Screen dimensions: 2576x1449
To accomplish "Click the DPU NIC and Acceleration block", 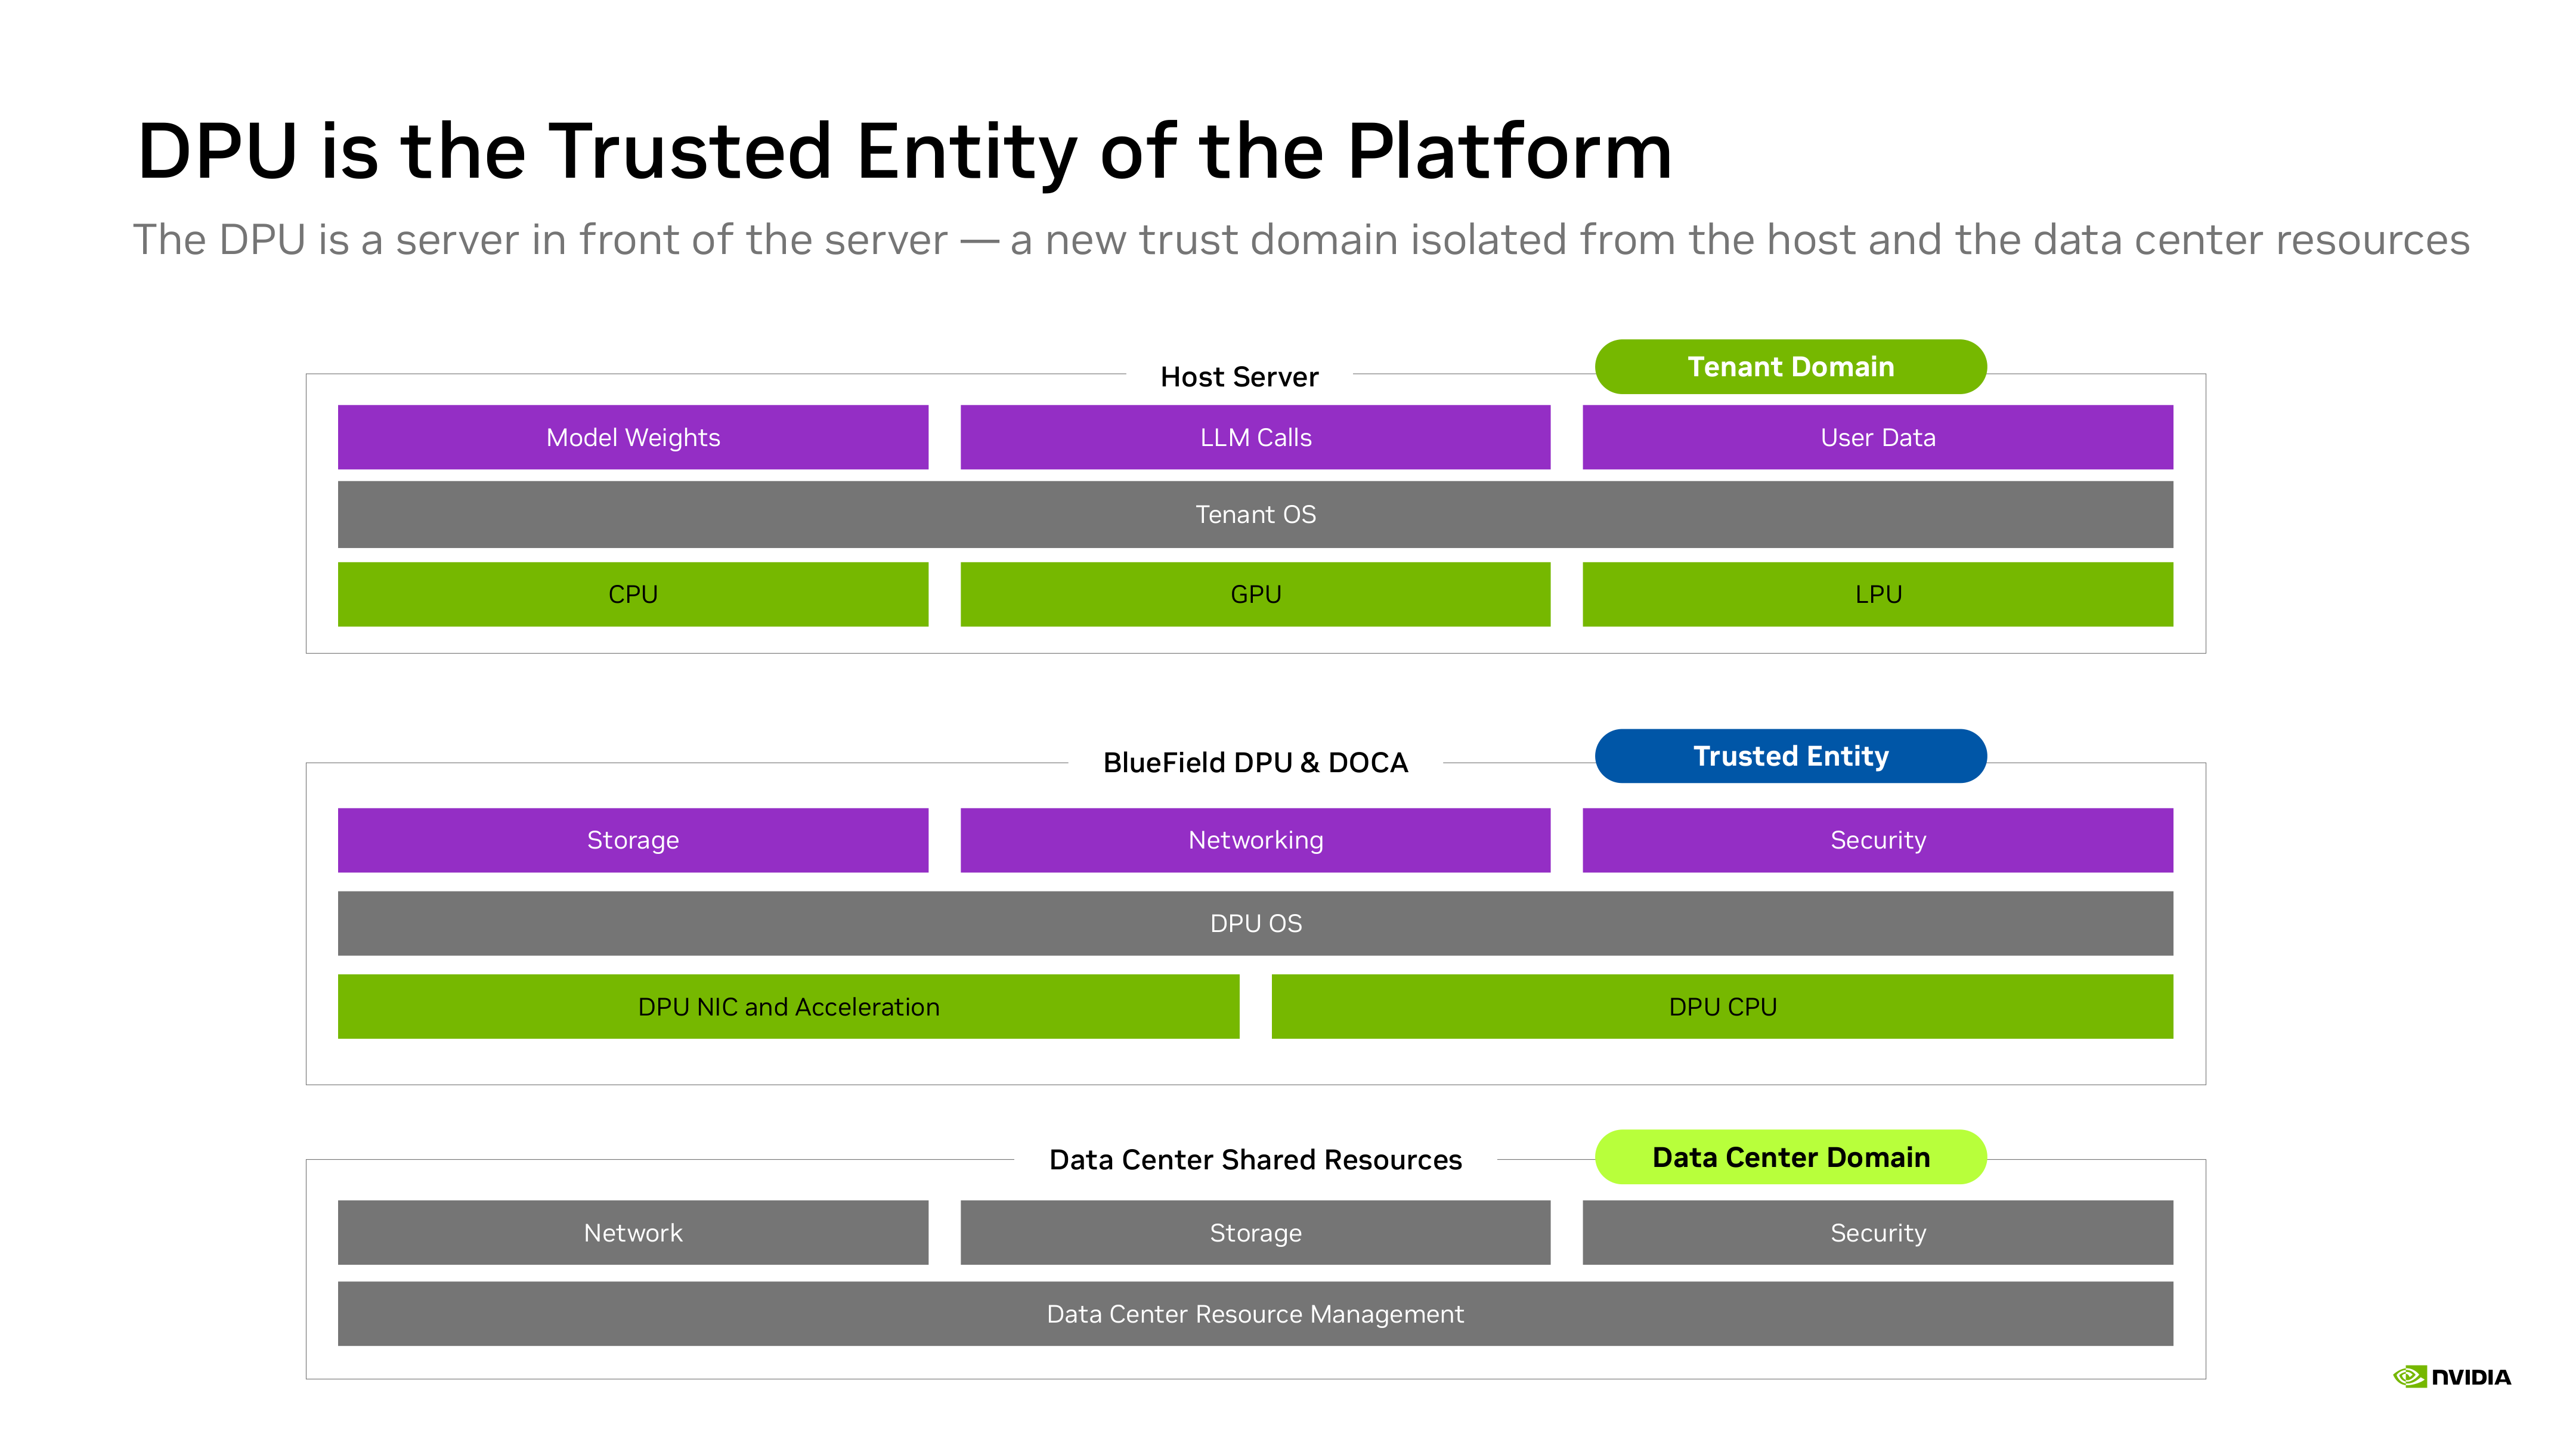I will 788,1006.
